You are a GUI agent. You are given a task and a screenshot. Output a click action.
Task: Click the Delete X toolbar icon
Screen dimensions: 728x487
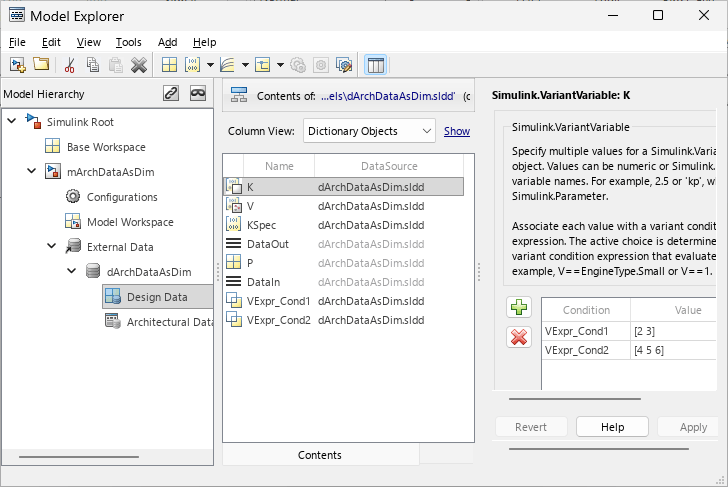(139, 65)
